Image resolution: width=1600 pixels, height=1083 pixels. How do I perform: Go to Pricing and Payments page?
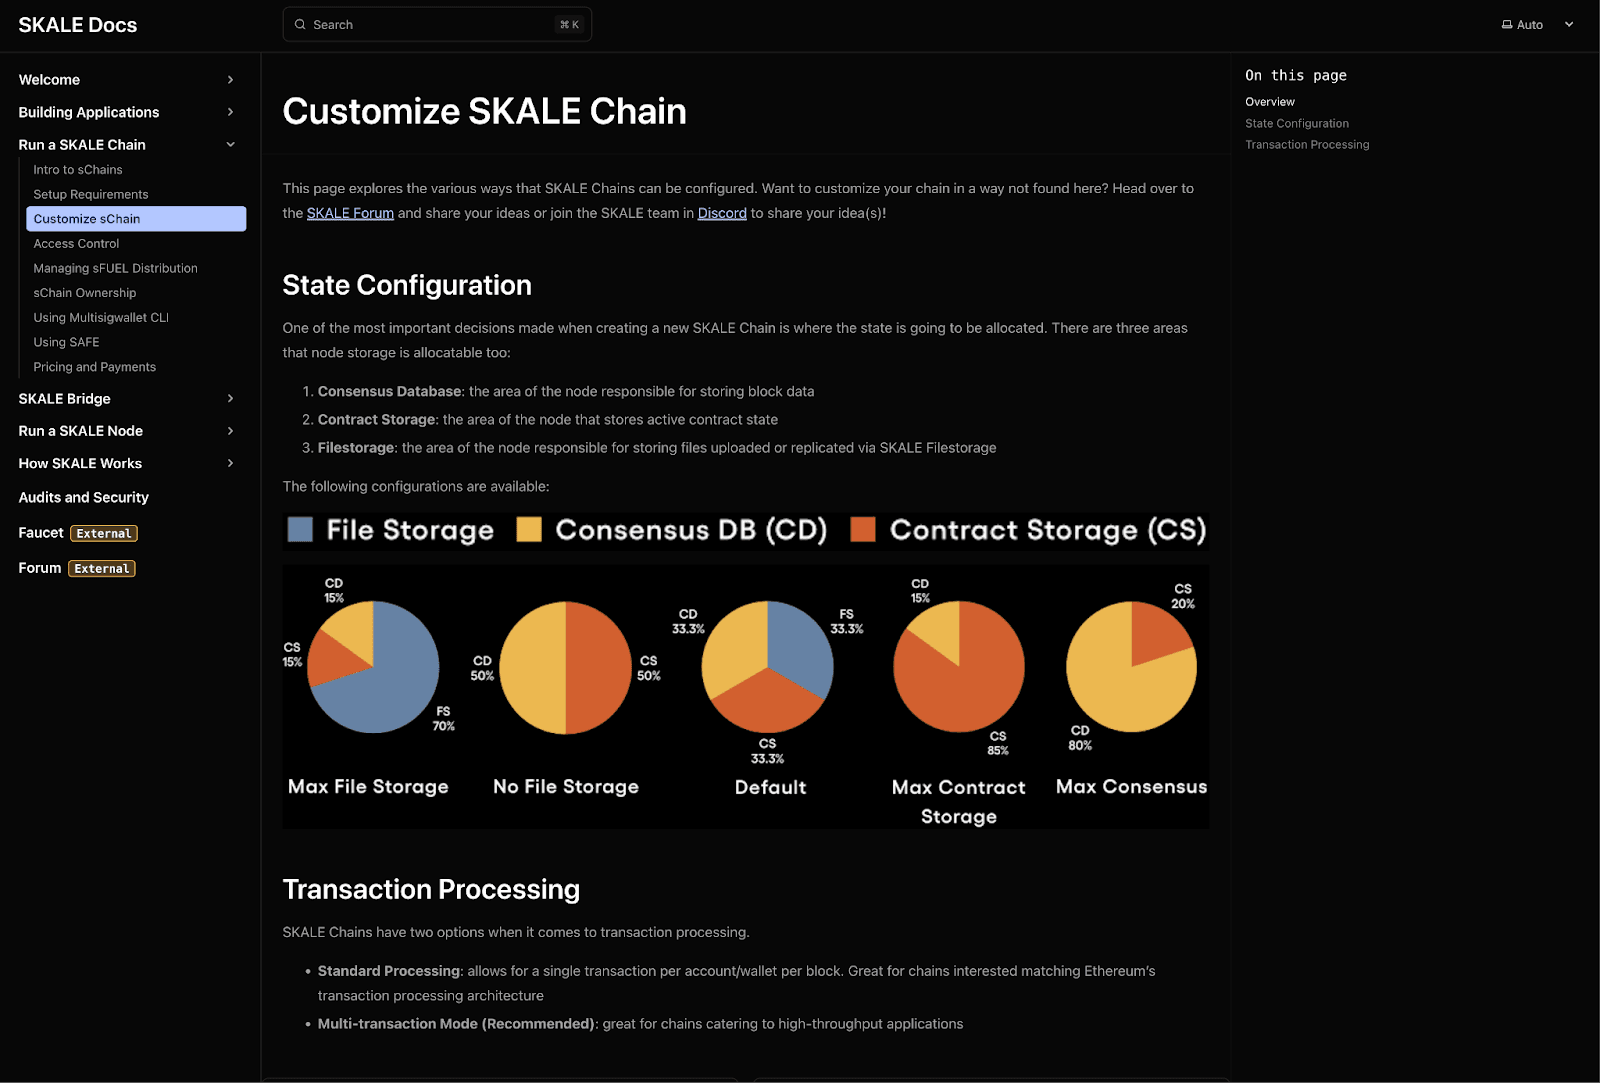pos(95,367)
